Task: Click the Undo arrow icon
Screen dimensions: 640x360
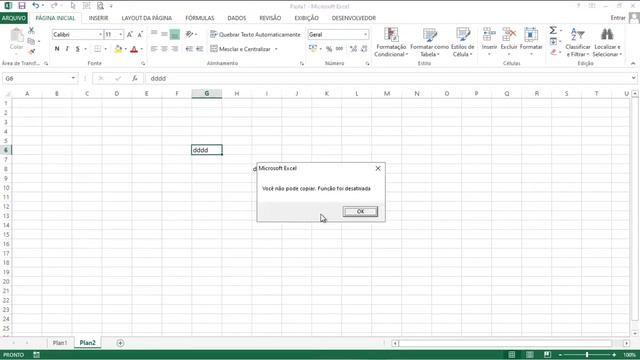Action: coord(36,6)
